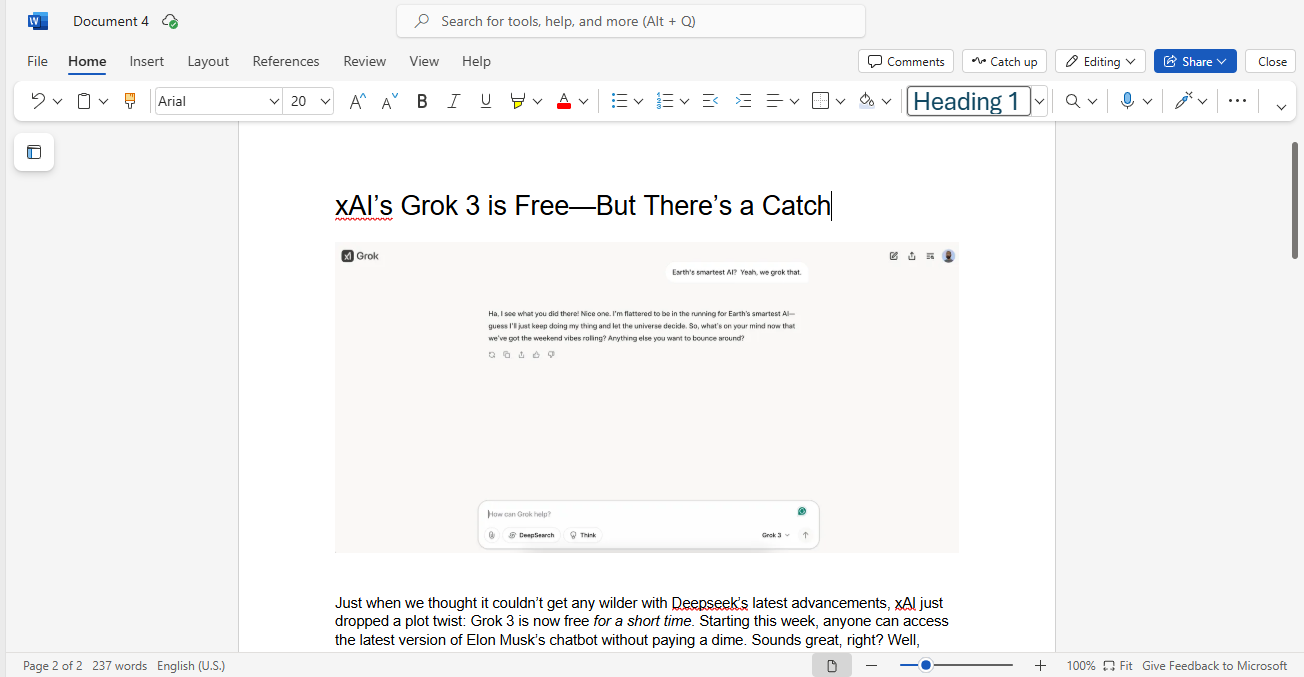Click the paragraph alignment icon
The height and width of the screenshot is (677, 1304).
click(774, 101)
